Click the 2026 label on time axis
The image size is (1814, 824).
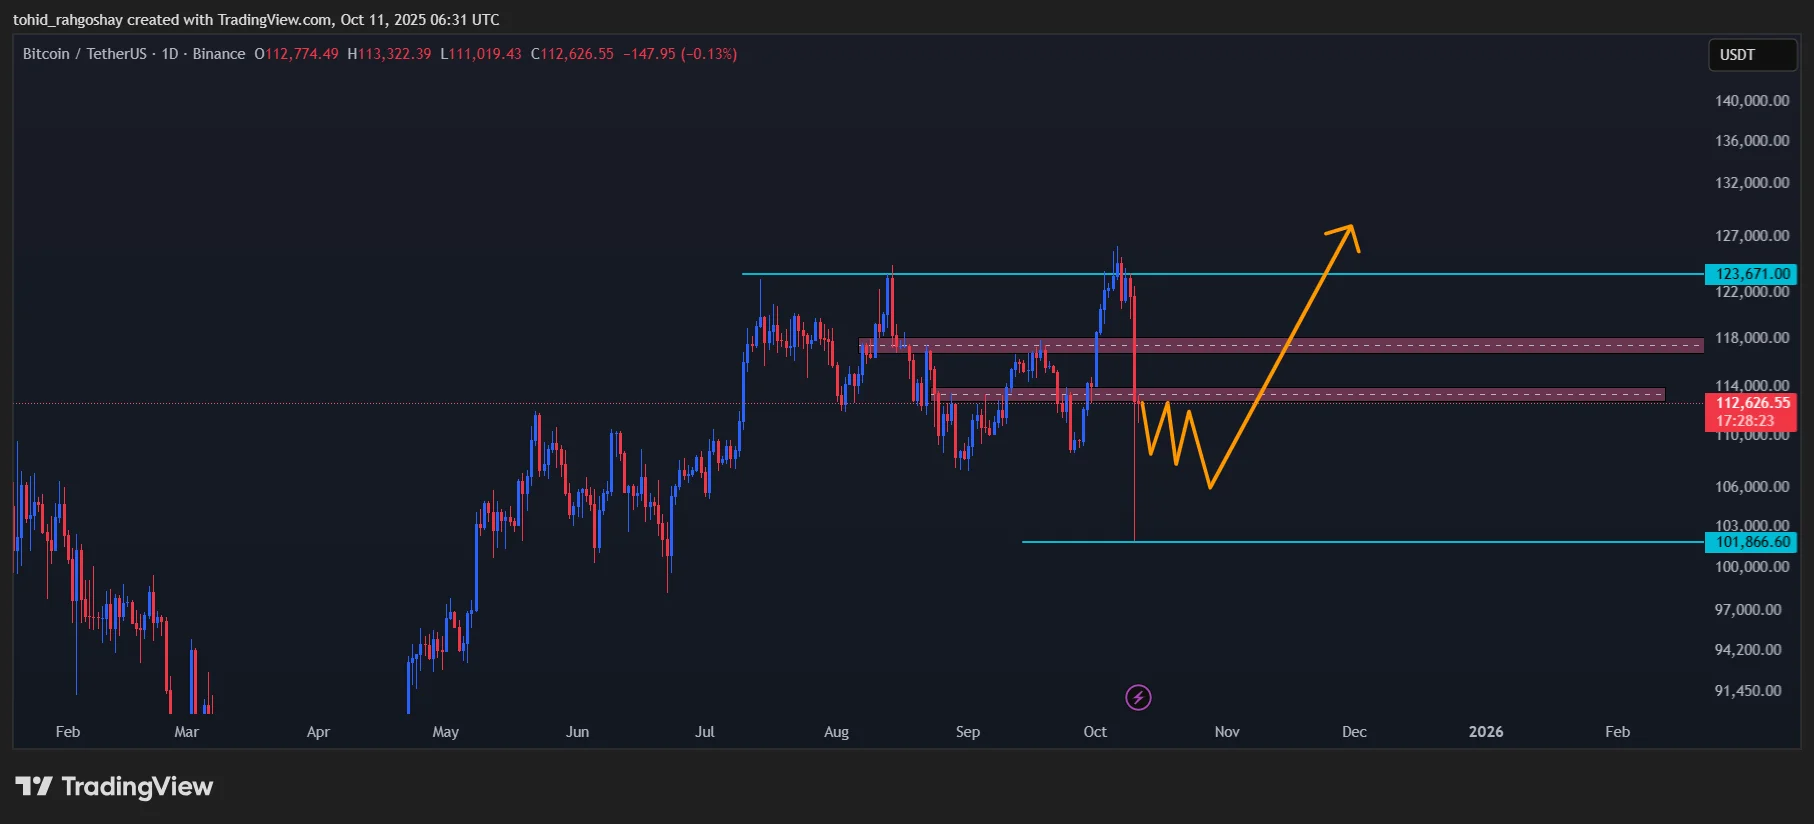(x=1485, y=732)
